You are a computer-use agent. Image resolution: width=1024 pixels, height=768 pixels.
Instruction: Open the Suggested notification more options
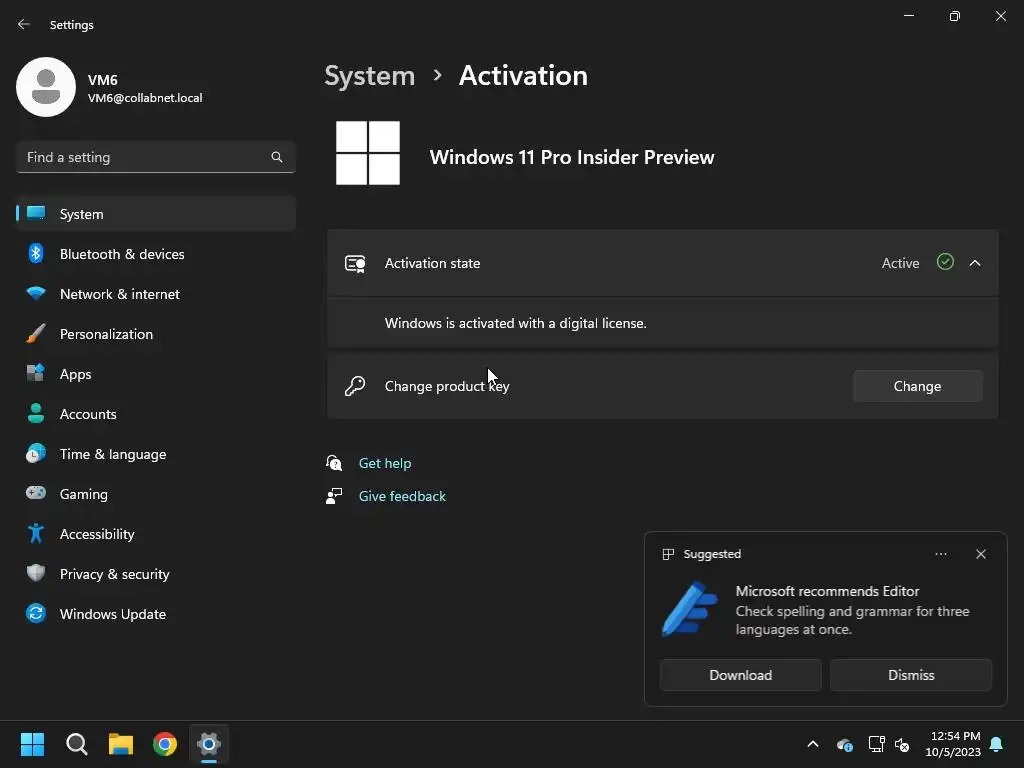pyautogui.click(x=941, y=554)
